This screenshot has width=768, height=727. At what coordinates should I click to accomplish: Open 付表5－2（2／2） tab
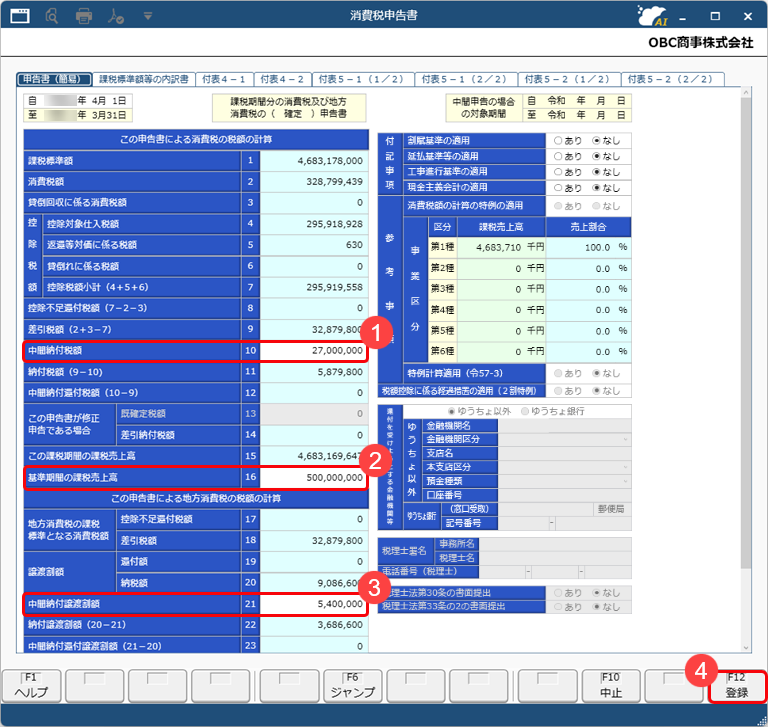coord(671,79)
